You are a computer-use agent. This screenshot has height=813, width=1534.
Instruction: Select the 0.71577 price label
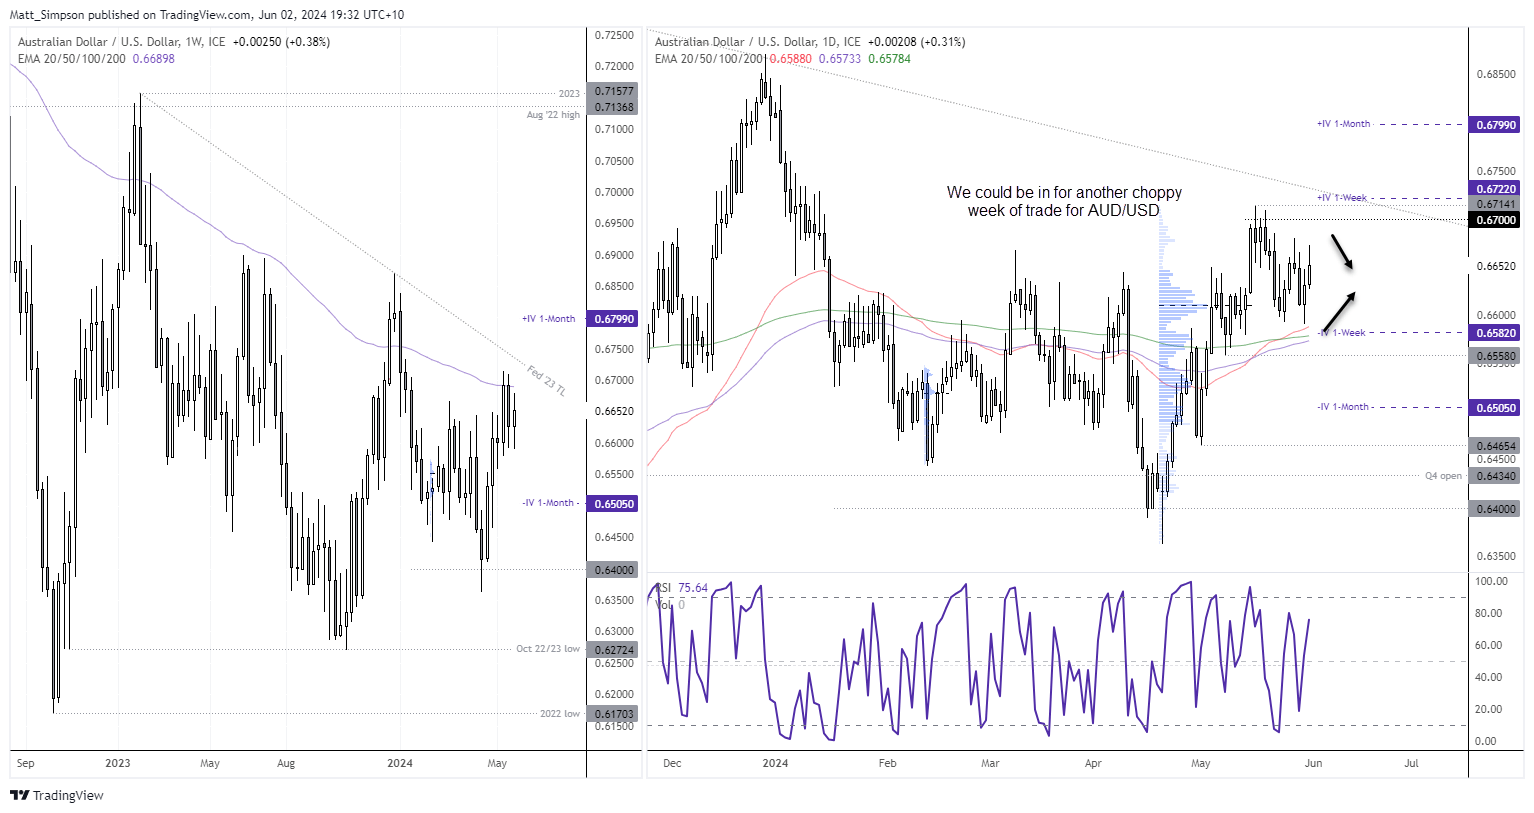pos(614,92)
